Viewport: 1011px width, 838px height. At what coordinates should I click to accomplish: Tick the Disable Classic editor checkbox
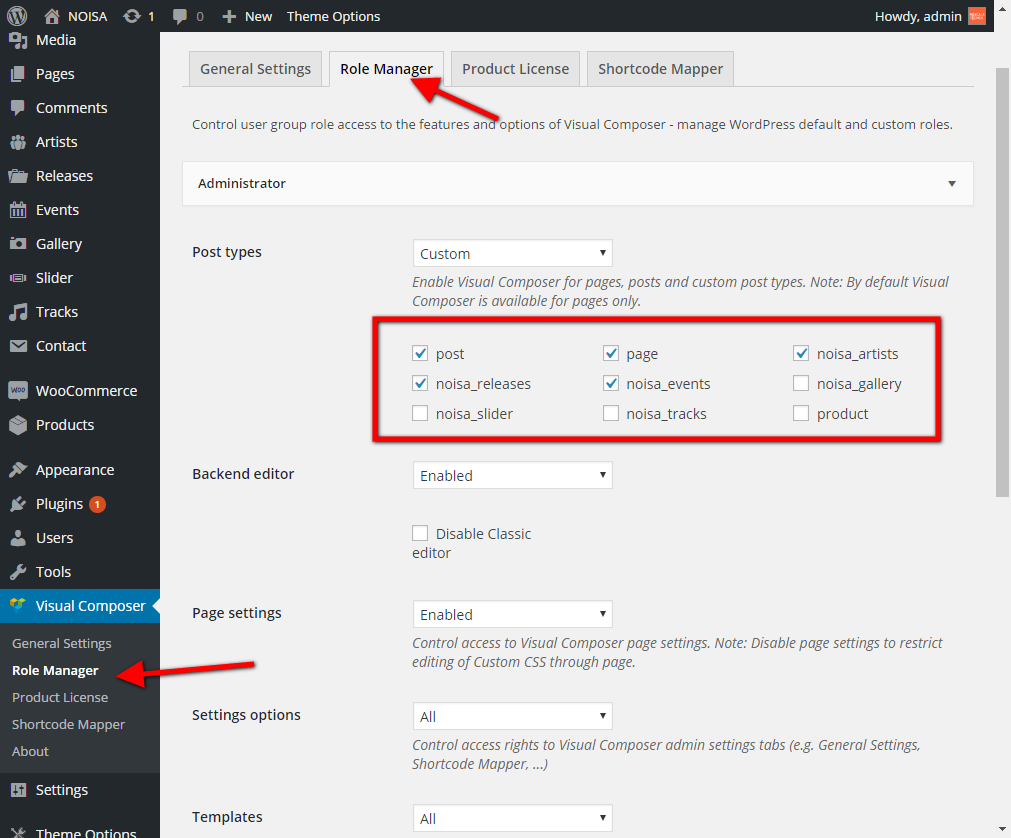tap(420, 534)
